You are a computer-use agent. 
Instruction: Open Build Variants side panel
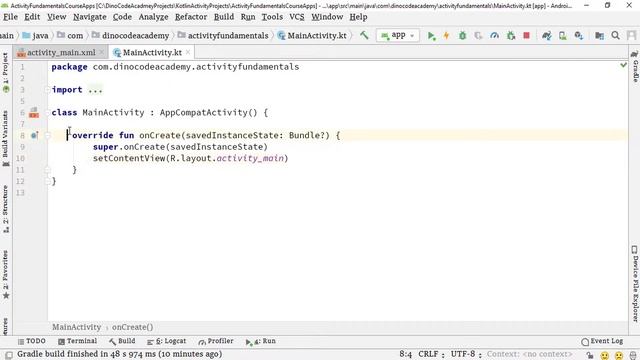point(6,138)
